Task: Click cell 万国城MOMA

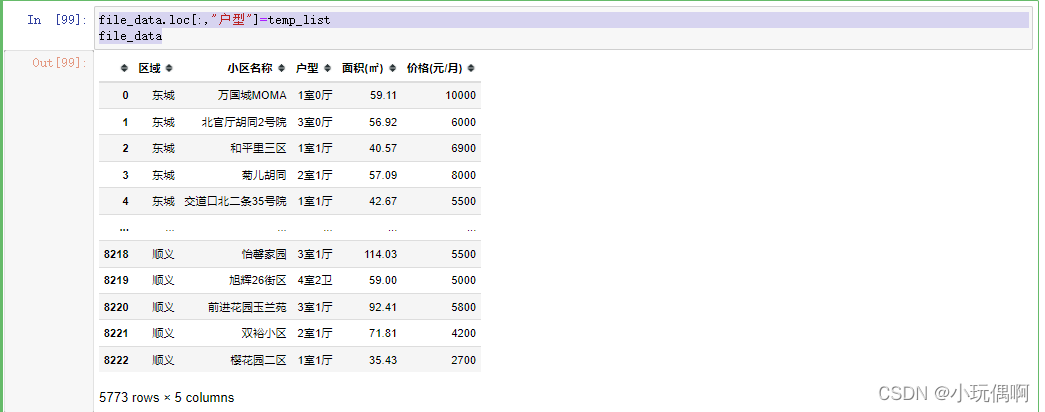Action: tap(252, 95)
